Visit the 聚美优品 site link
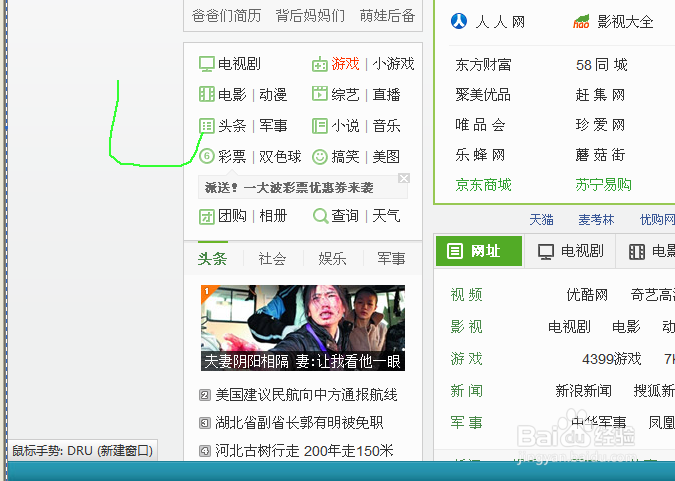Viewport: 675px width, 481px height. pyautogui.click(x=483, y=94)
